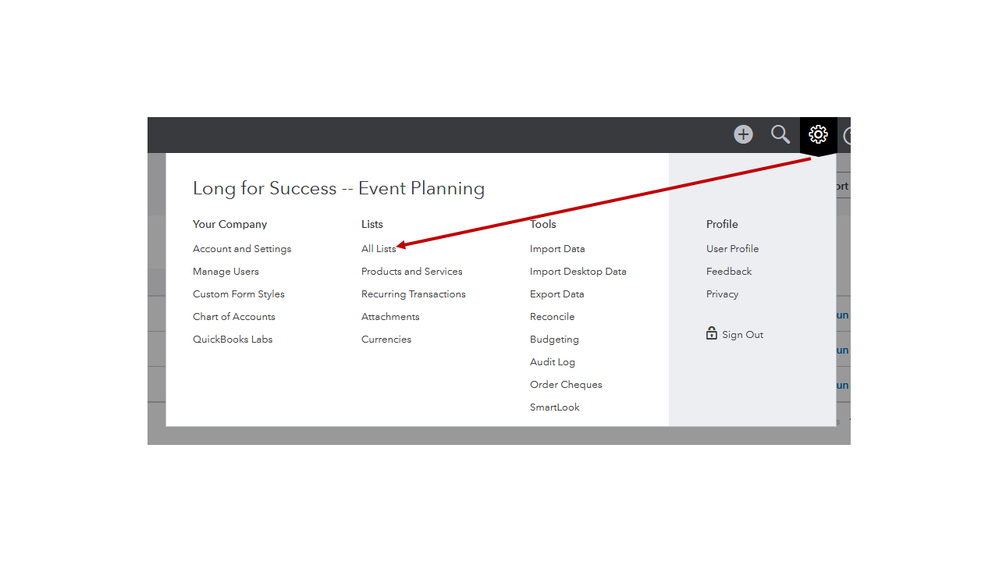The width and height of the screenshot is (999, 562).
Task: Open QuickBooks Labs
Action: tap(233, 340)
